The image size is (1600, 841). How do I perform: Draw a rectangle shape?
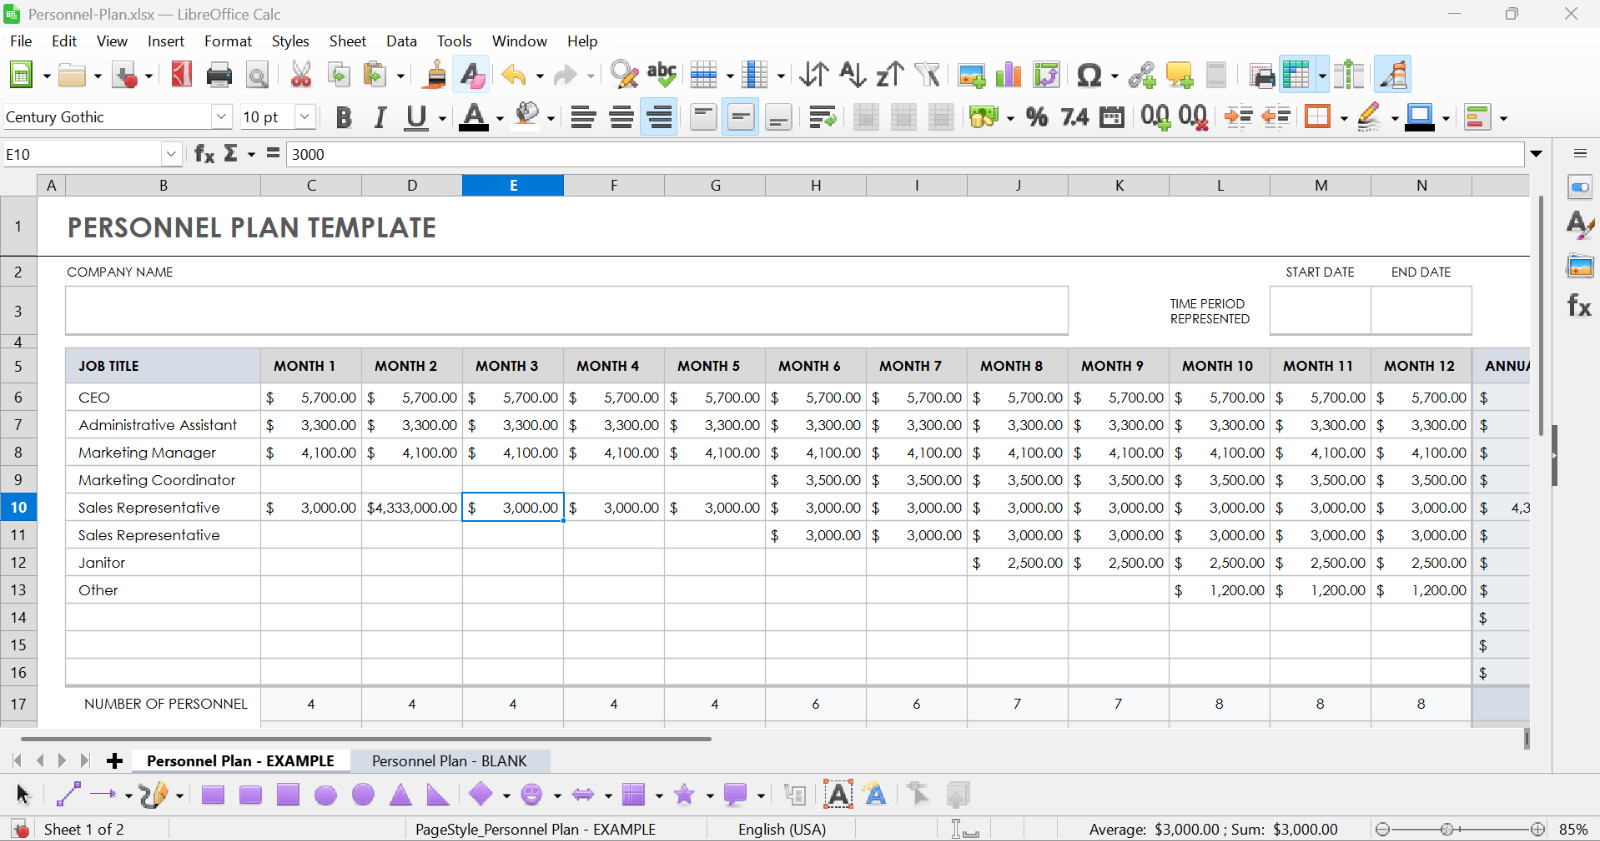[213, 795]
